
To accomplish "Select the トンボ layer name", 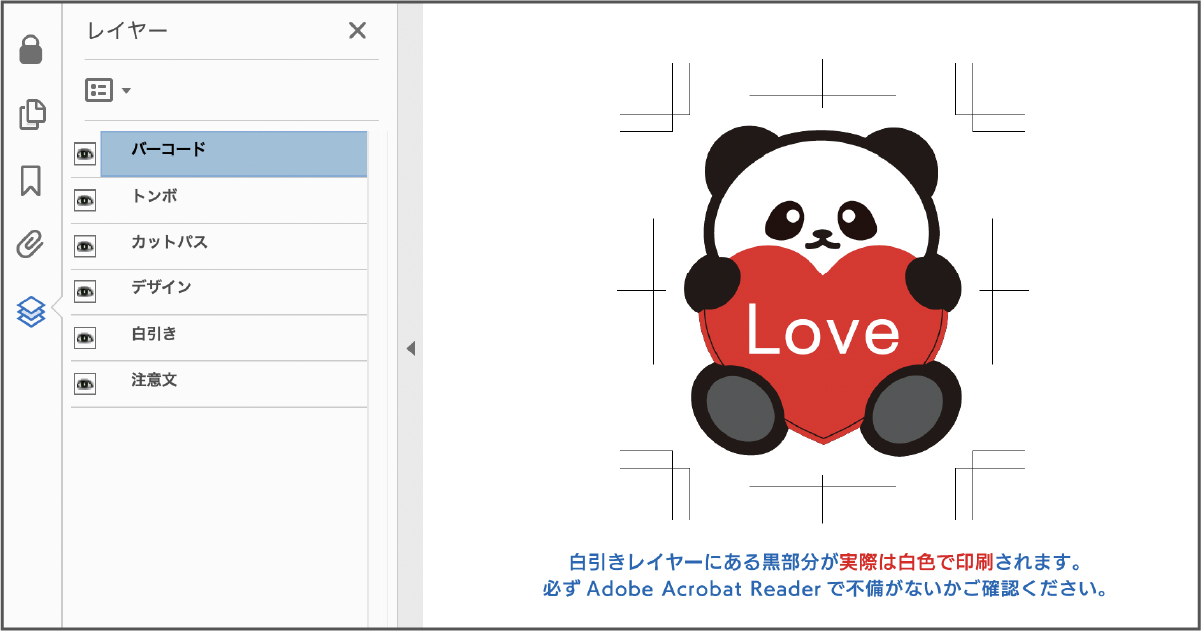I will pos(154,196).
